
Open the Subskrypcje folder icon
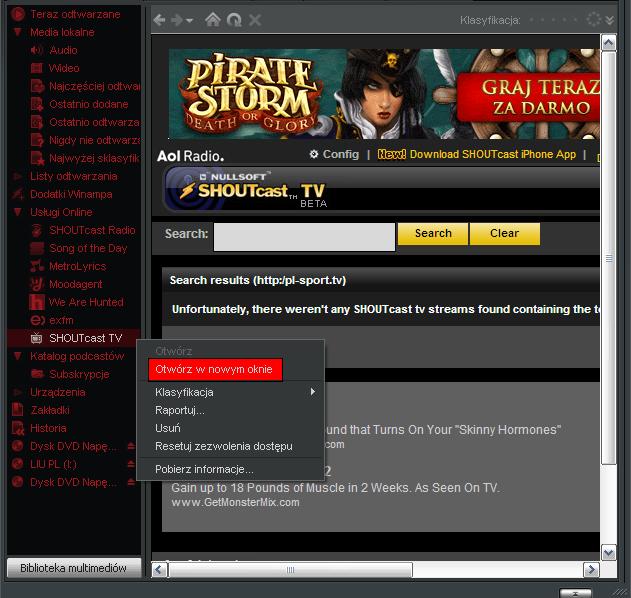click(37, 374)
